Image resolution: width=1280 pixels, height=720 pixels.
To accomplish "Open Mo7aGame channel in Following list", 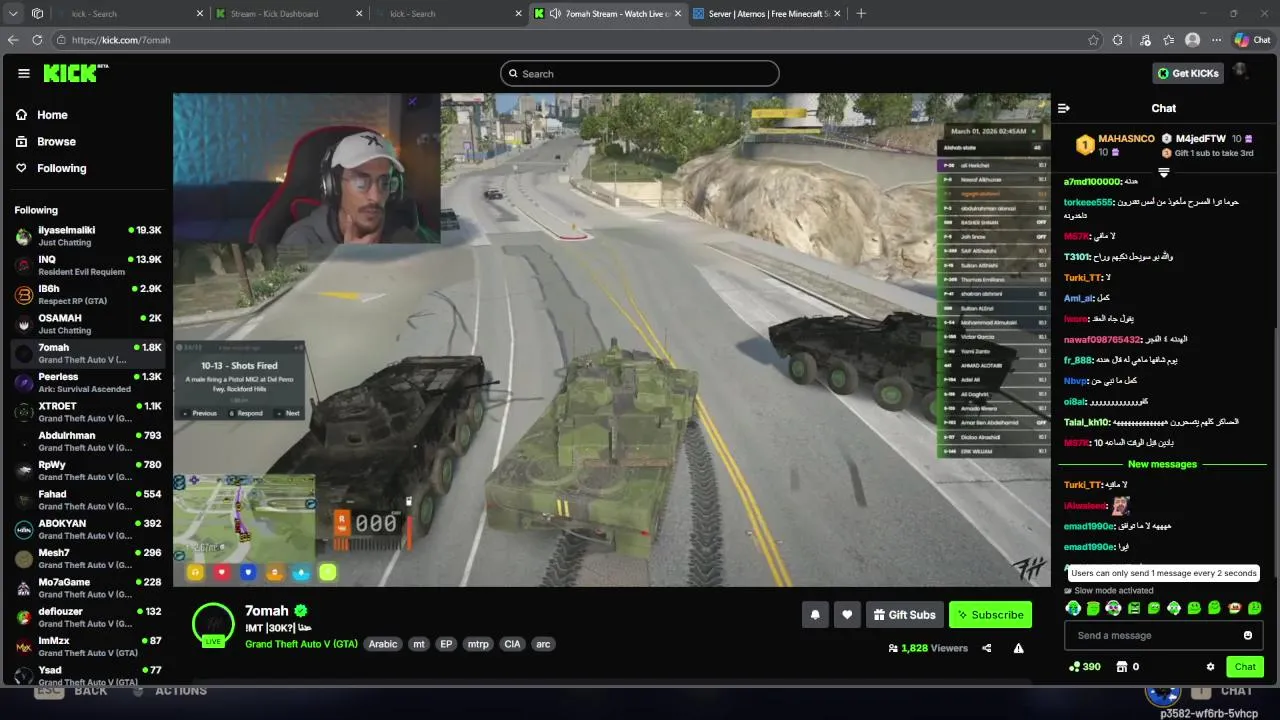I will tap(87, 588).
